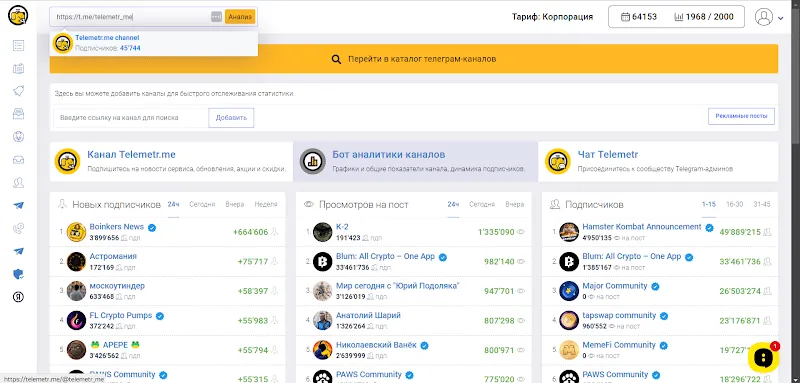Screen dimensions: 800x383
Task: Switch new subscribers to 'Неделя' tab
Action: (266, 204)
